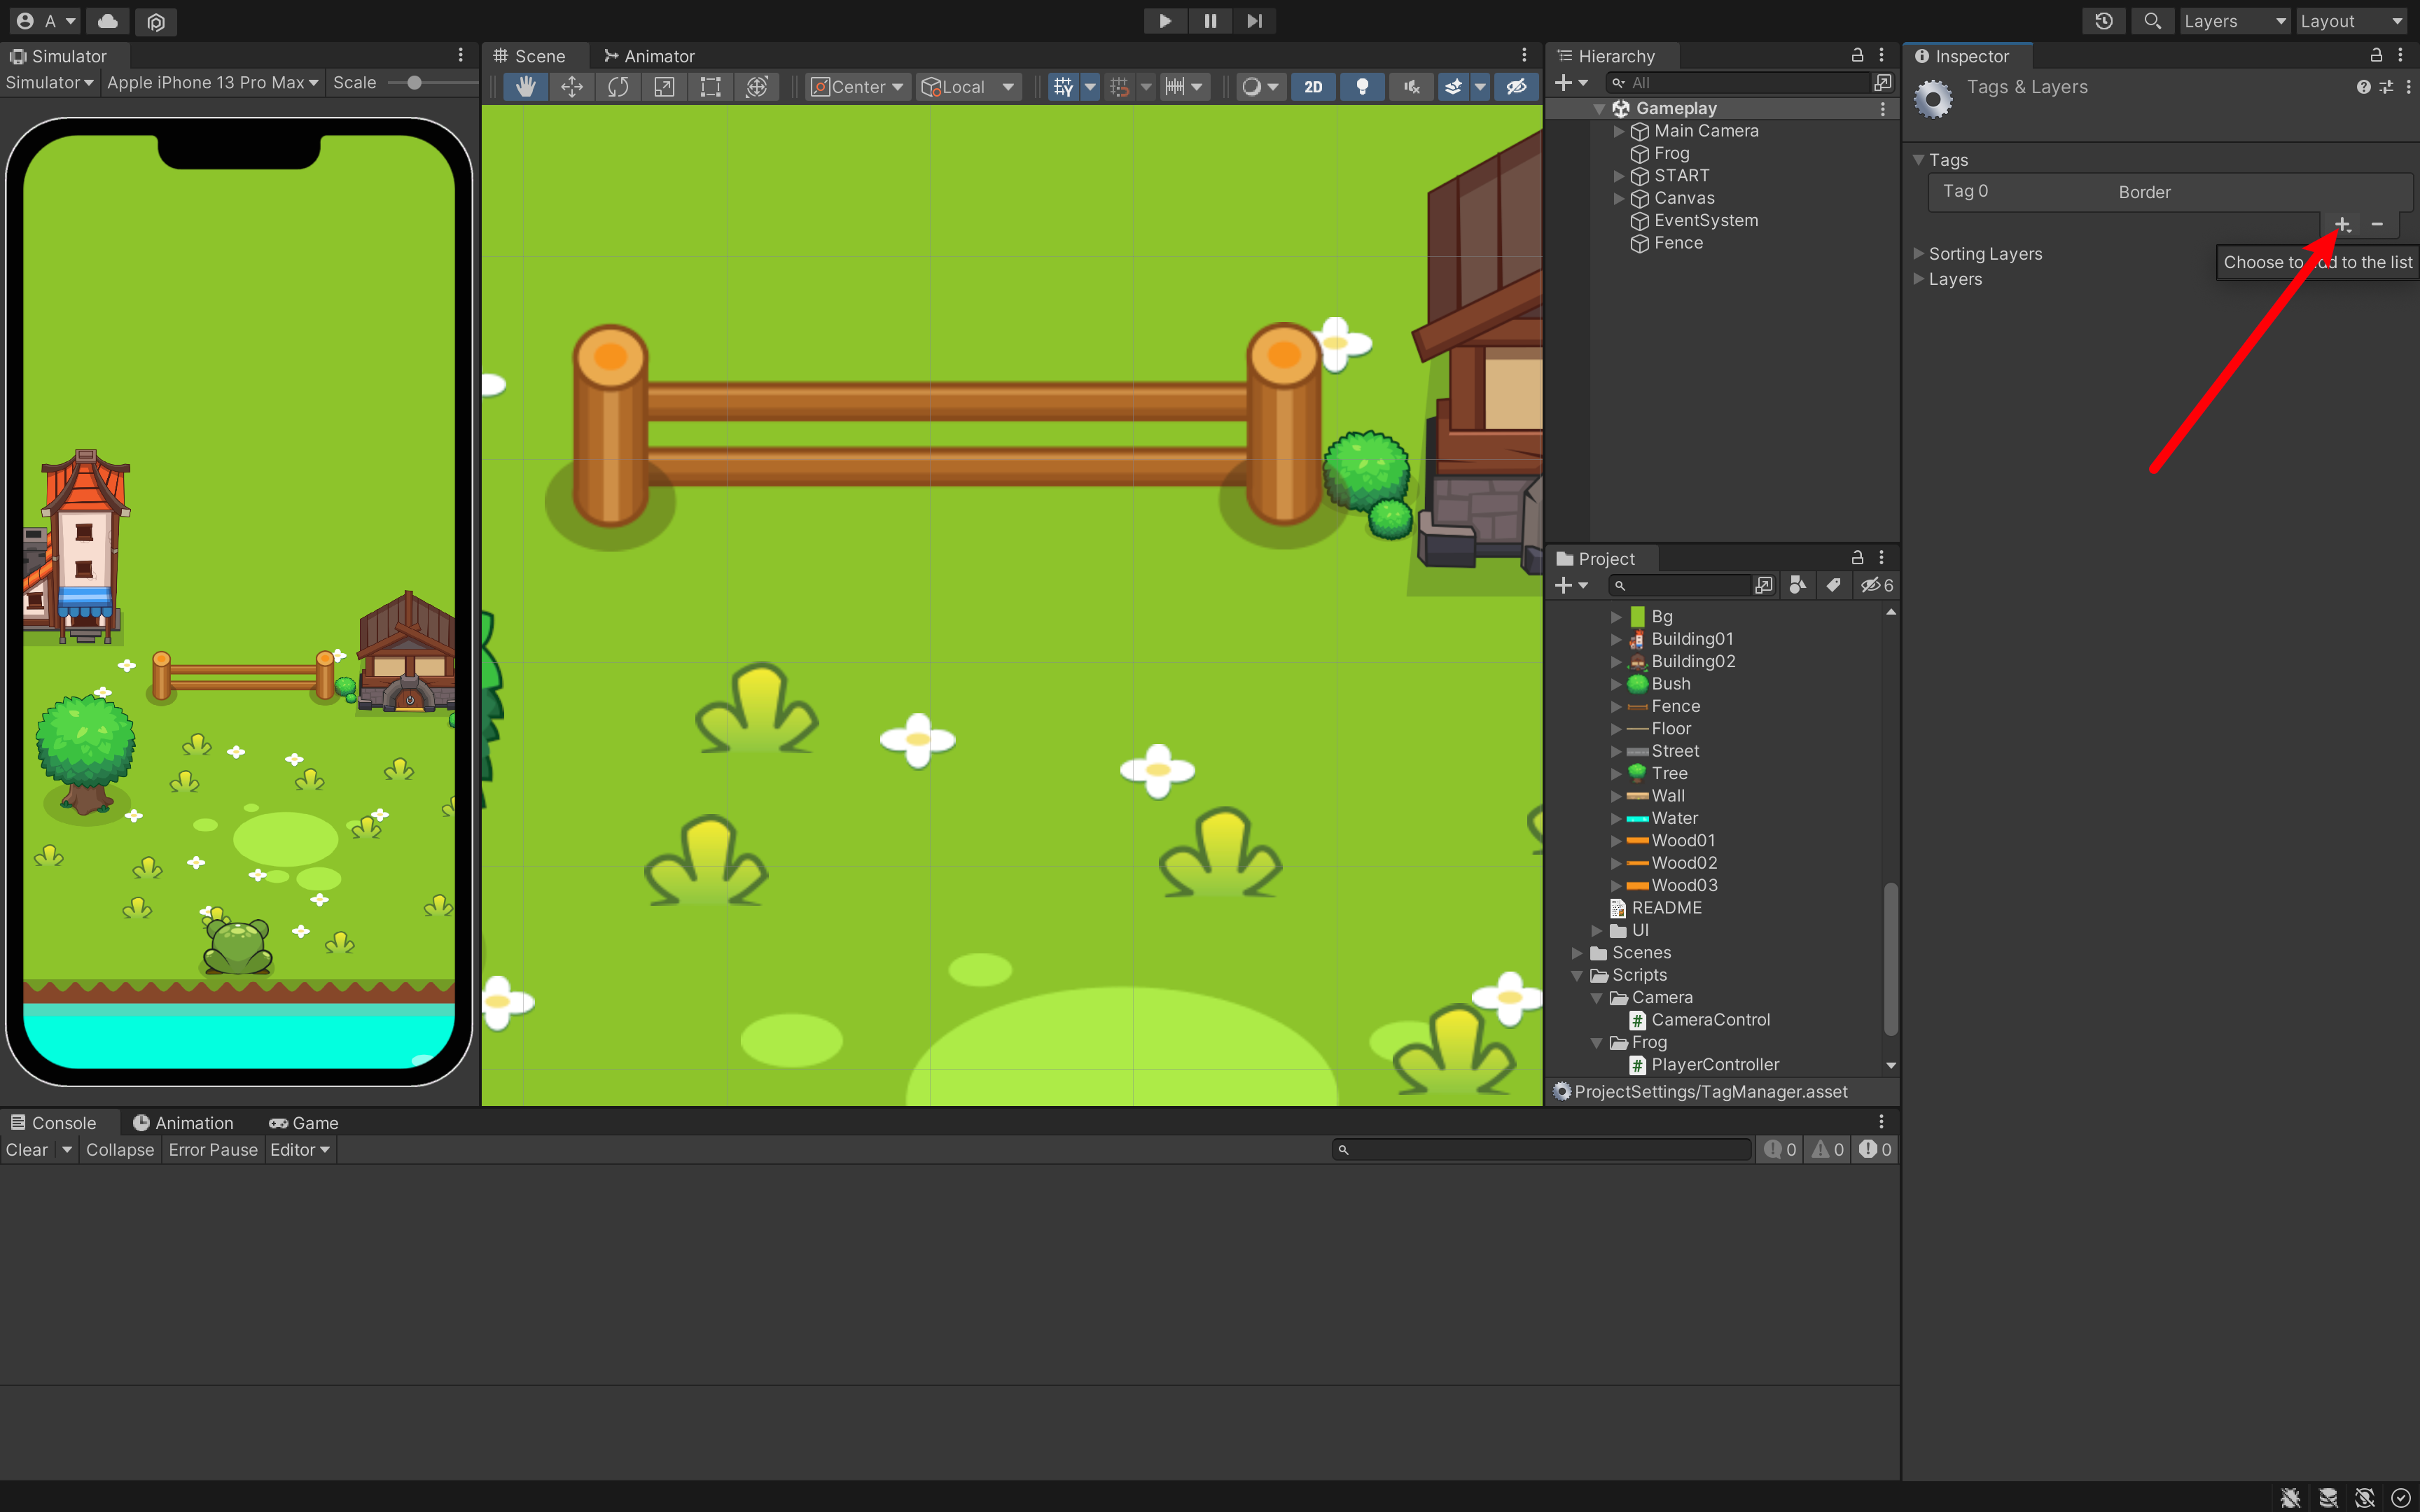Switch to the Game tab
The image size is (2420, 1512).
pyautogui.click(x=304, y=1123)
